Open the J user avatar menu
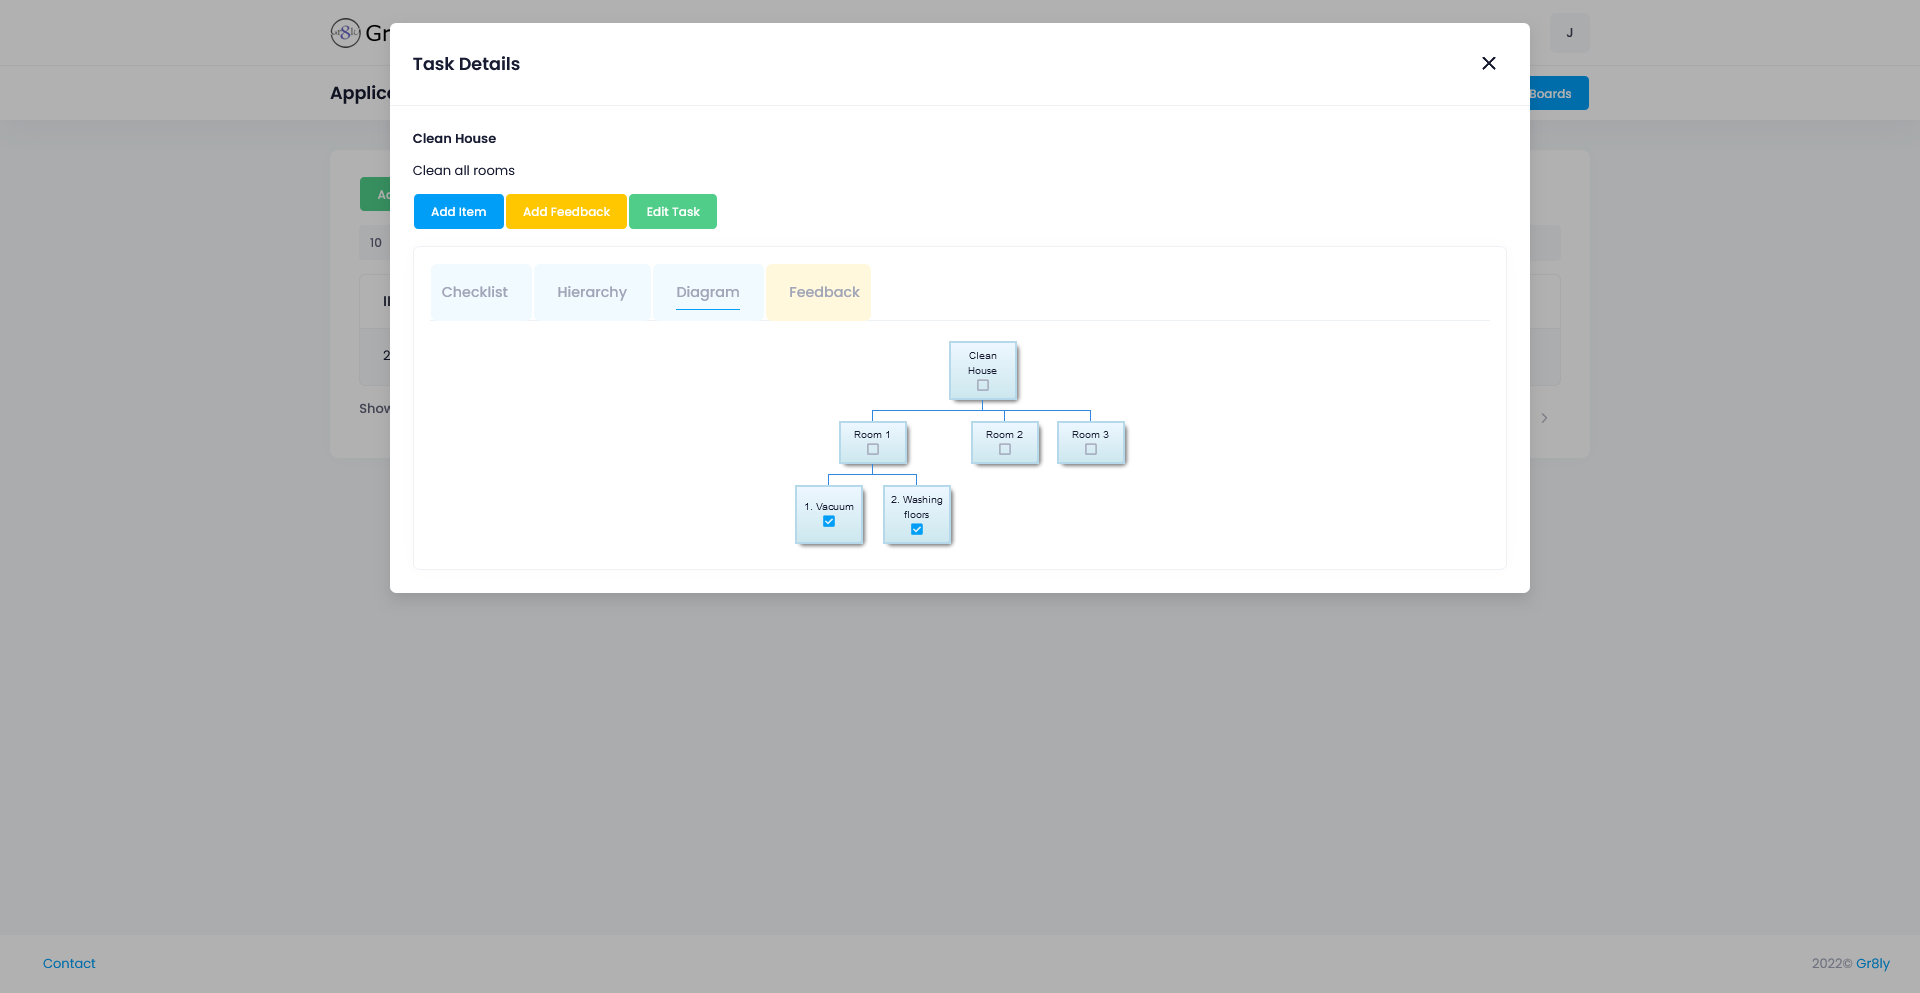The image size is (1920, 993). pyautogui.click(x=1569, y=32)
